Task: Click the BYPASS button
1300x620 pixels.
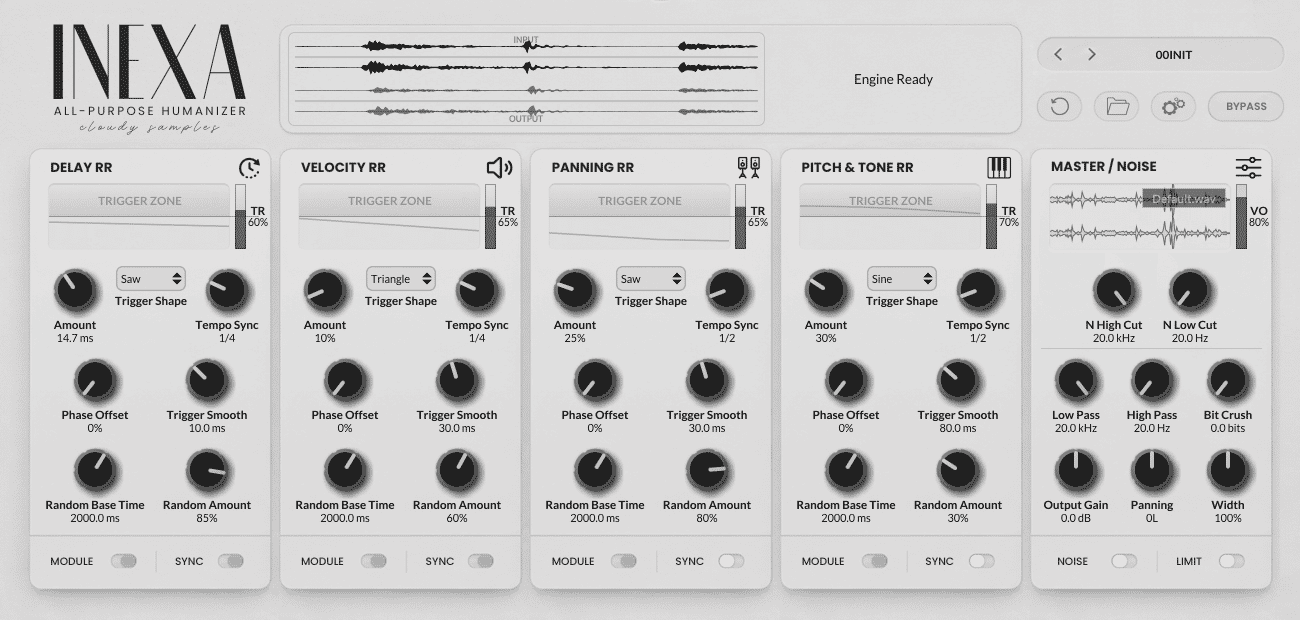Action: [1246, 106]
